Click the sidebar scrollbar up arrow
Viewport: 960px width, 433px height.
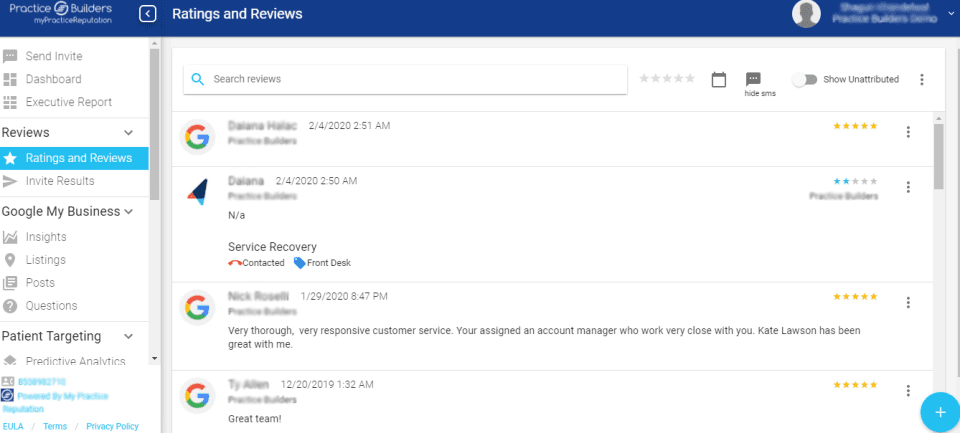(x=154, y=43)
